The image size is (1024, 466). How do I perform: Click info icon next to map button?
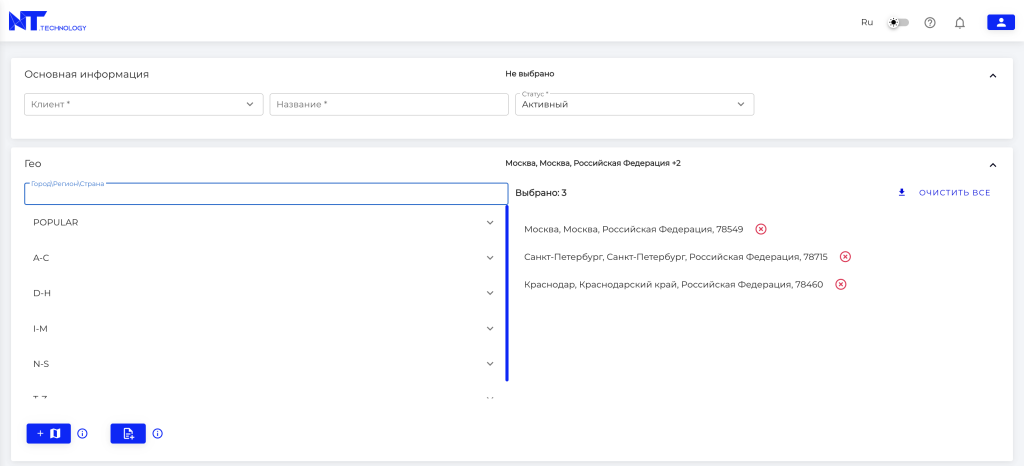83,433
